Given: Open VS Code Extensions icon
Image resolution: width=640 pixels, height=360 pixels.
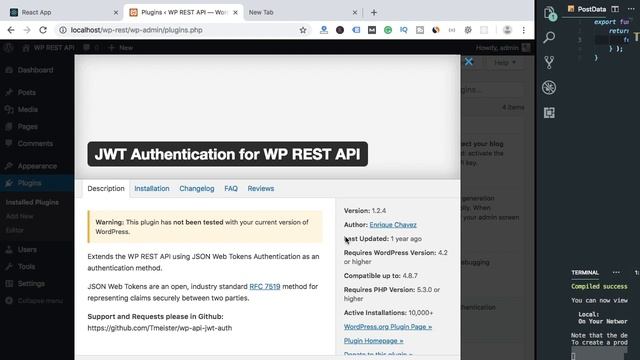Looking at the screenshot, I should (549, 113).
